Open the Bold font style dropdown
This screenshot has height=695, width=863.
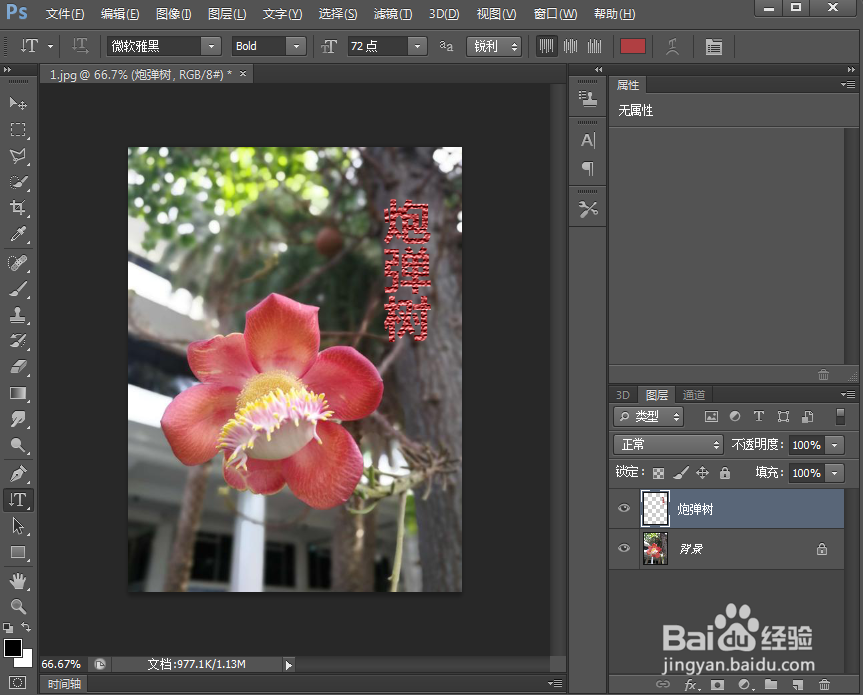(296, 47)
